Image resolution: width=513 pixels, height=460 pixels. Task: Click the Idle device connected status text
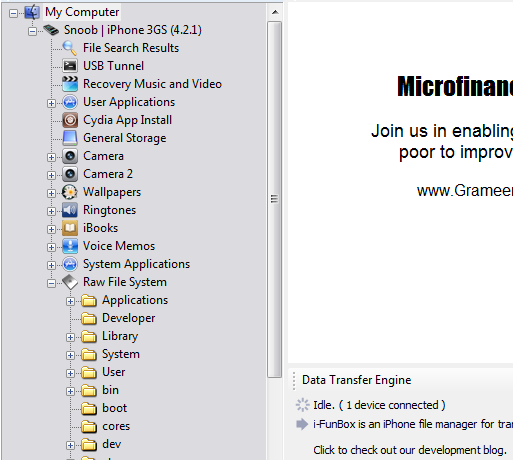point(379,405)
